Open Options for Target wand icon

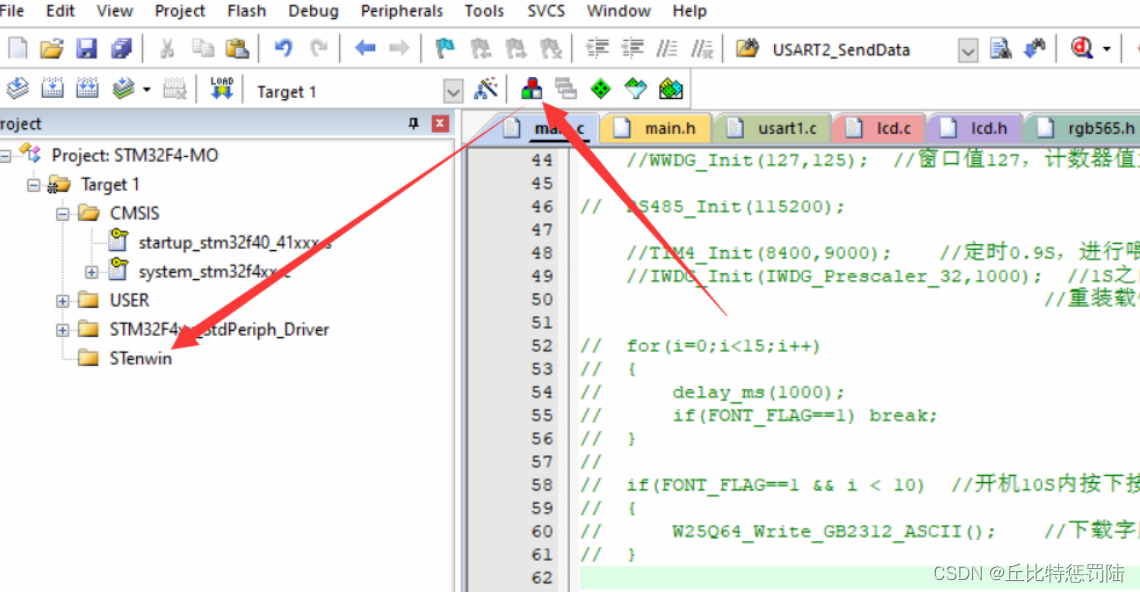click(486, 89)
